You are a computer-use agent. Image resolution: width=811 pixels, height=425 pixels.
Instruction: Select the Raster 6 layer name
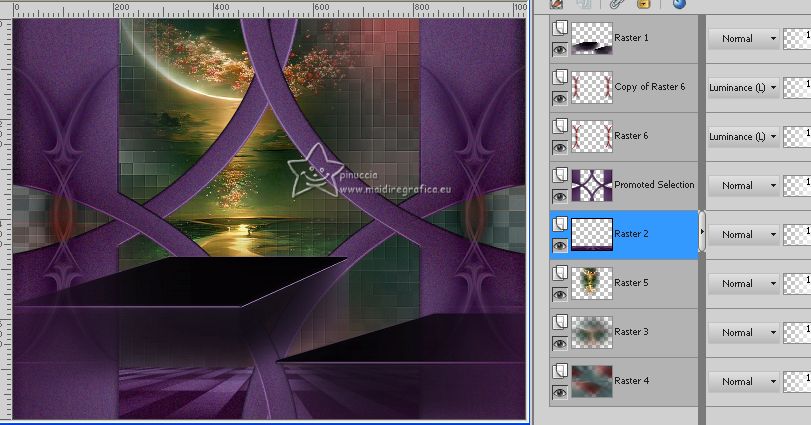[x=631, y=136]
